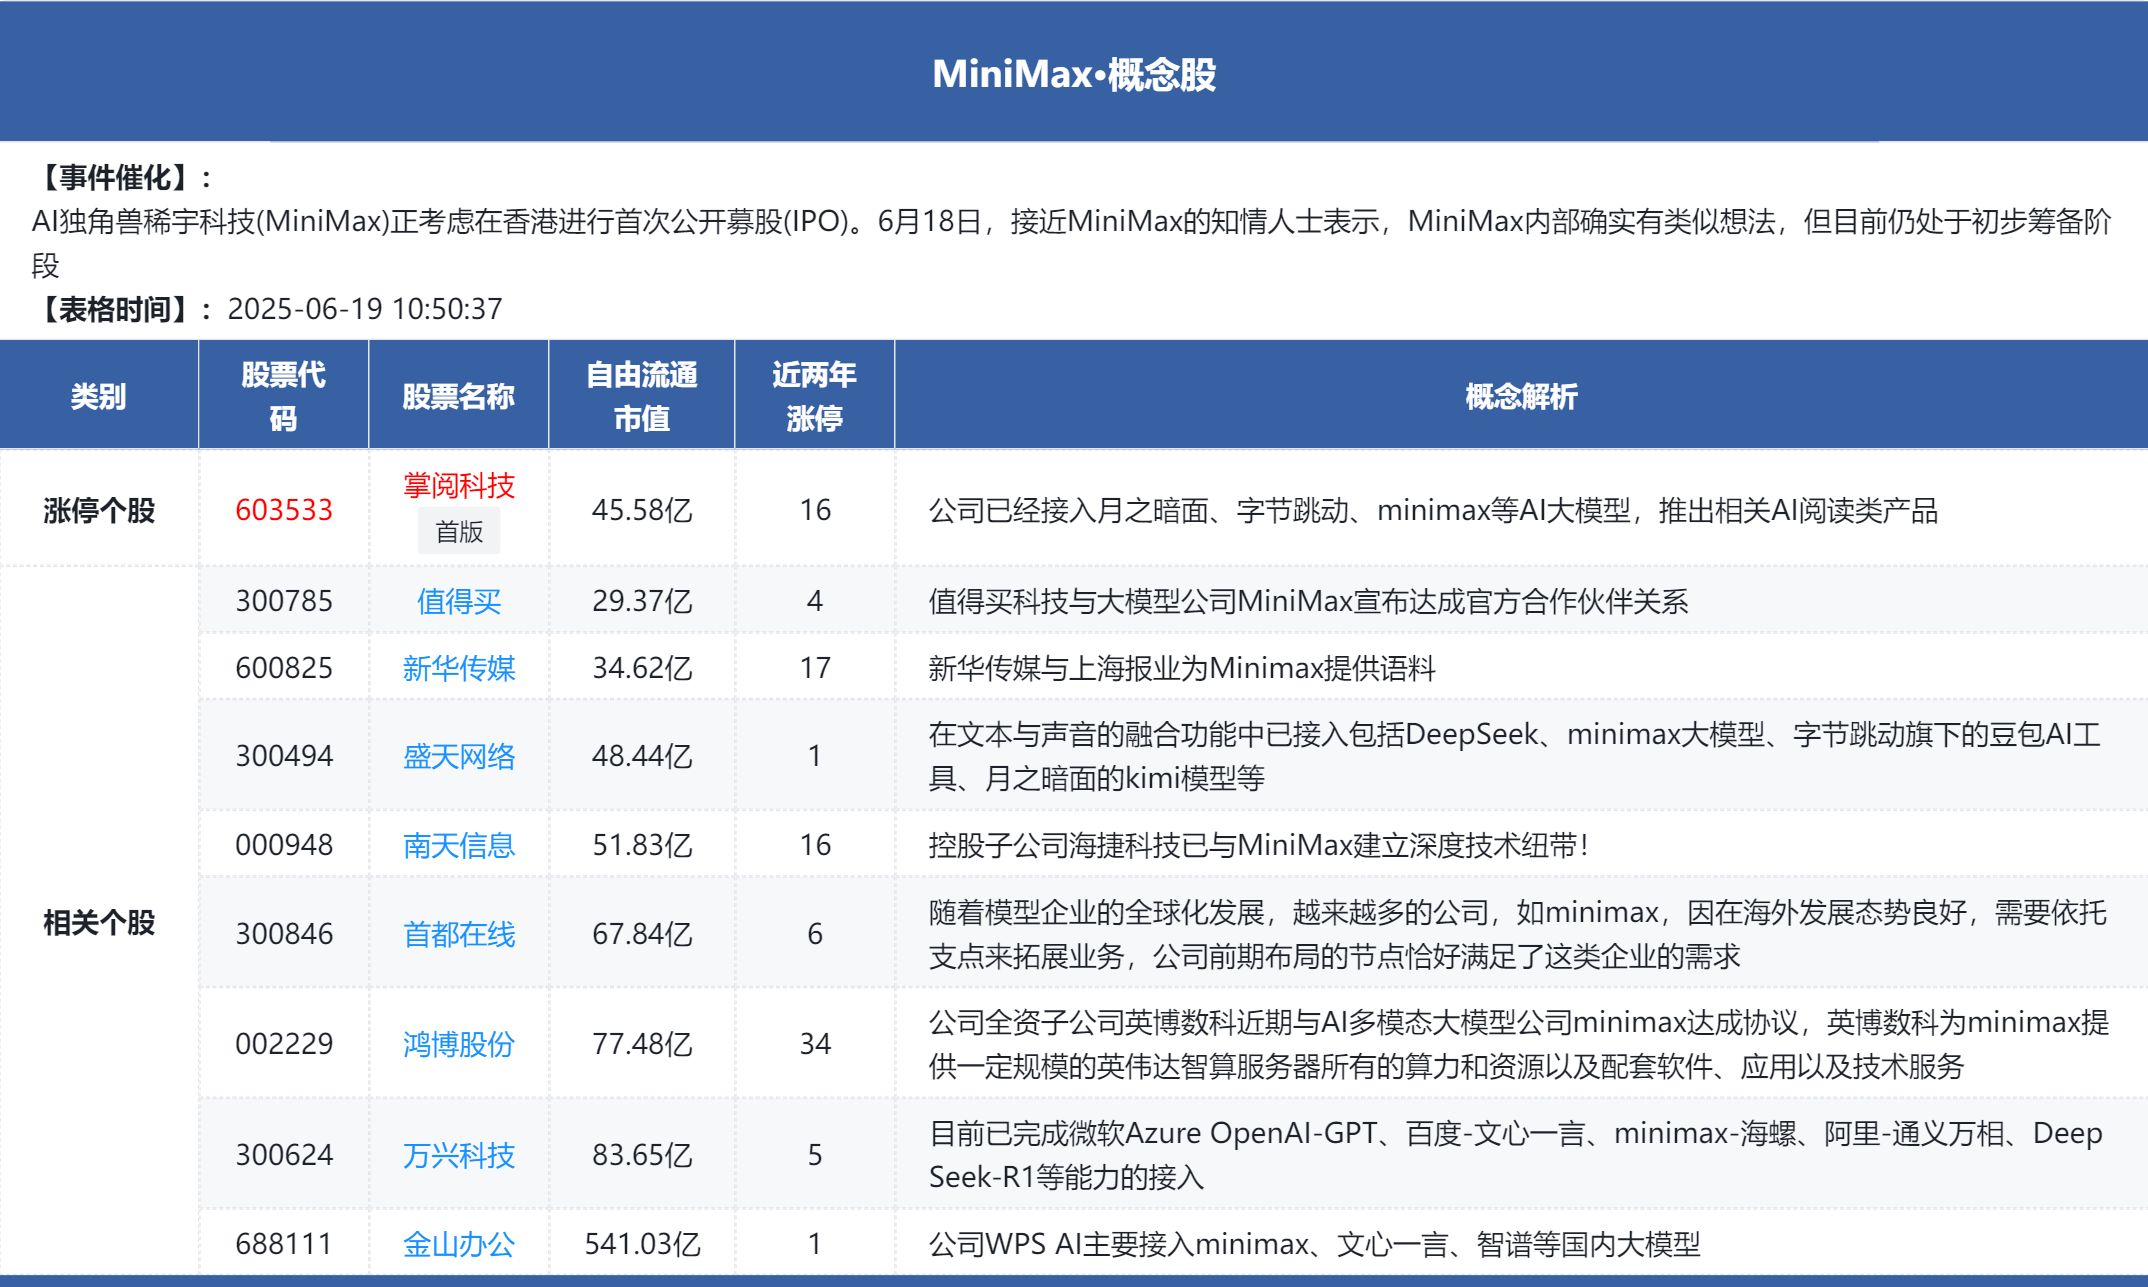Open the 首都在线 stock link

(458, 934)
